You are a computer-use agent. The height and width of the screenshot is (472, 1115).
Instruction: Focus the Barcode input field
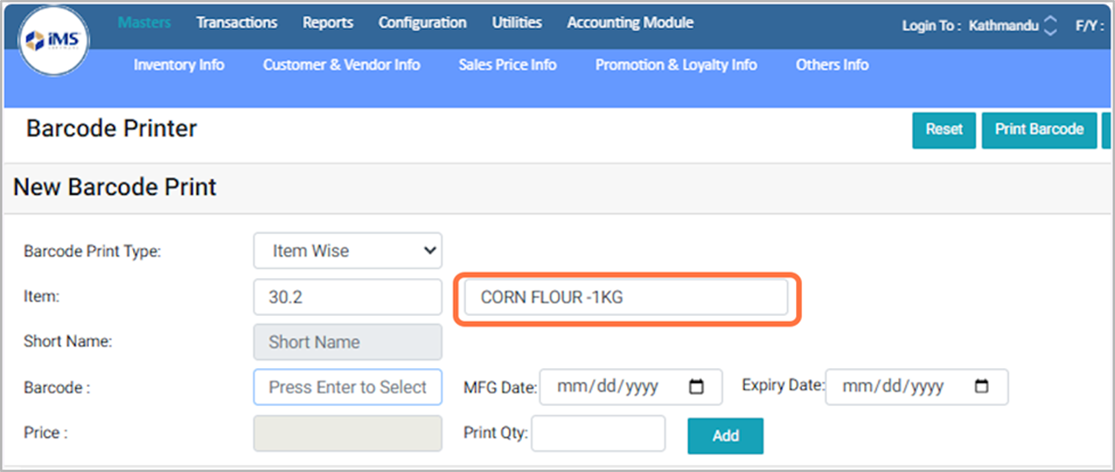click(x=347, y=387)
